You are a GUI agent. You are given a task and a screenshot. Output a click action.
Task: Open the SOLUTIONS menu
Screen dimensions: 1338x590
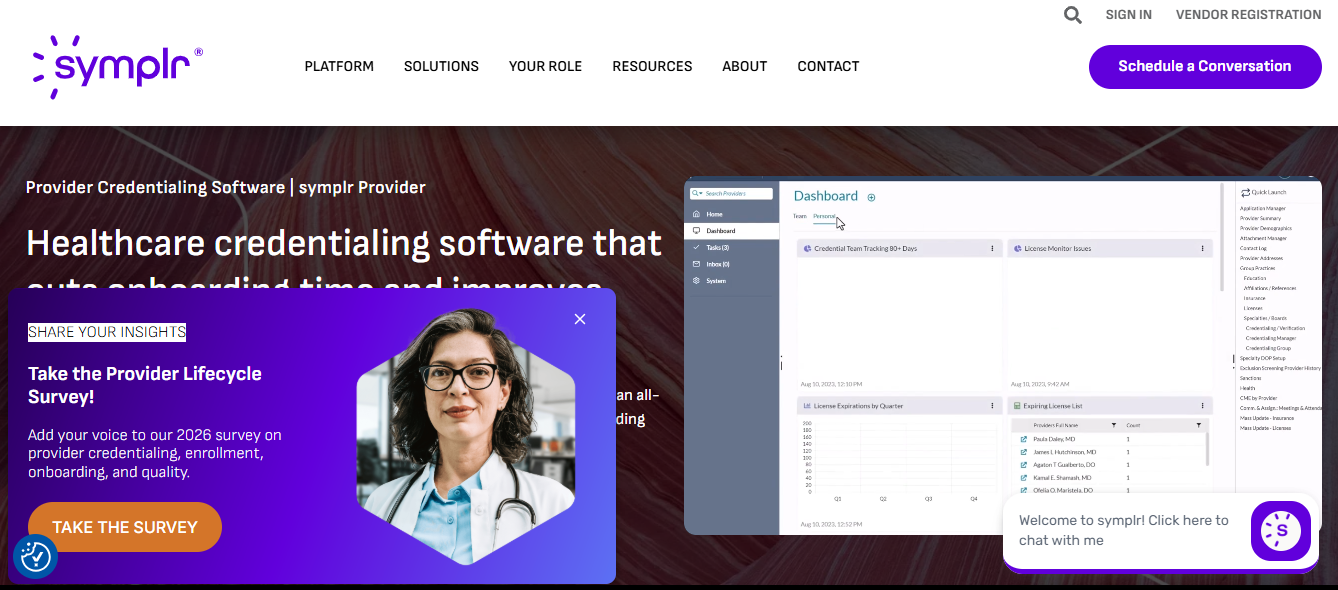(x=441, y=66)
